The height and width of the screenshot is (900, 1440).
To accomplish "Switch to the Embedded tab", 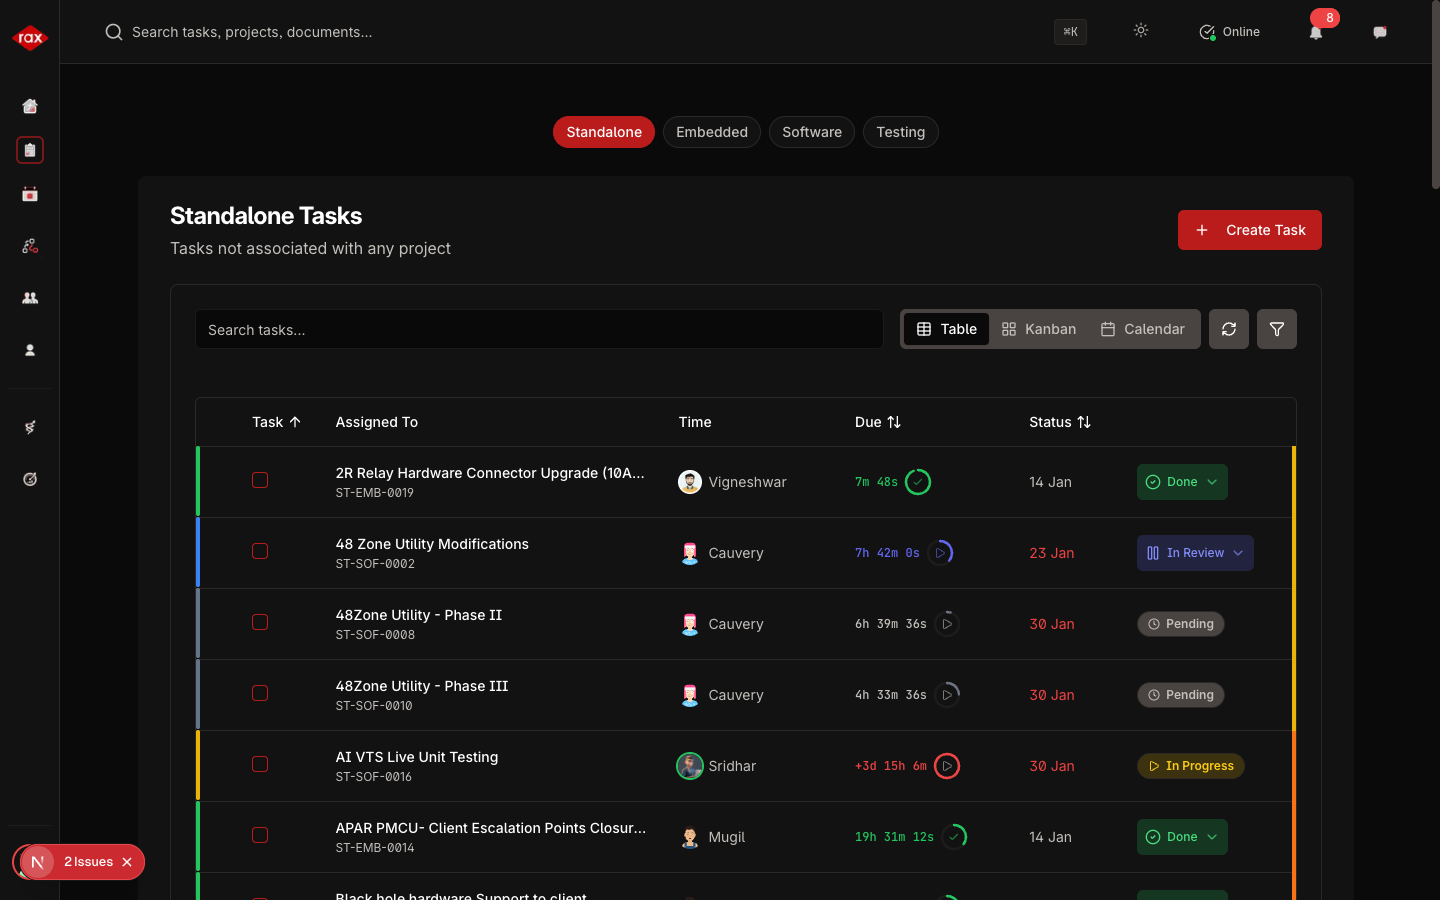I will (712, 132).
